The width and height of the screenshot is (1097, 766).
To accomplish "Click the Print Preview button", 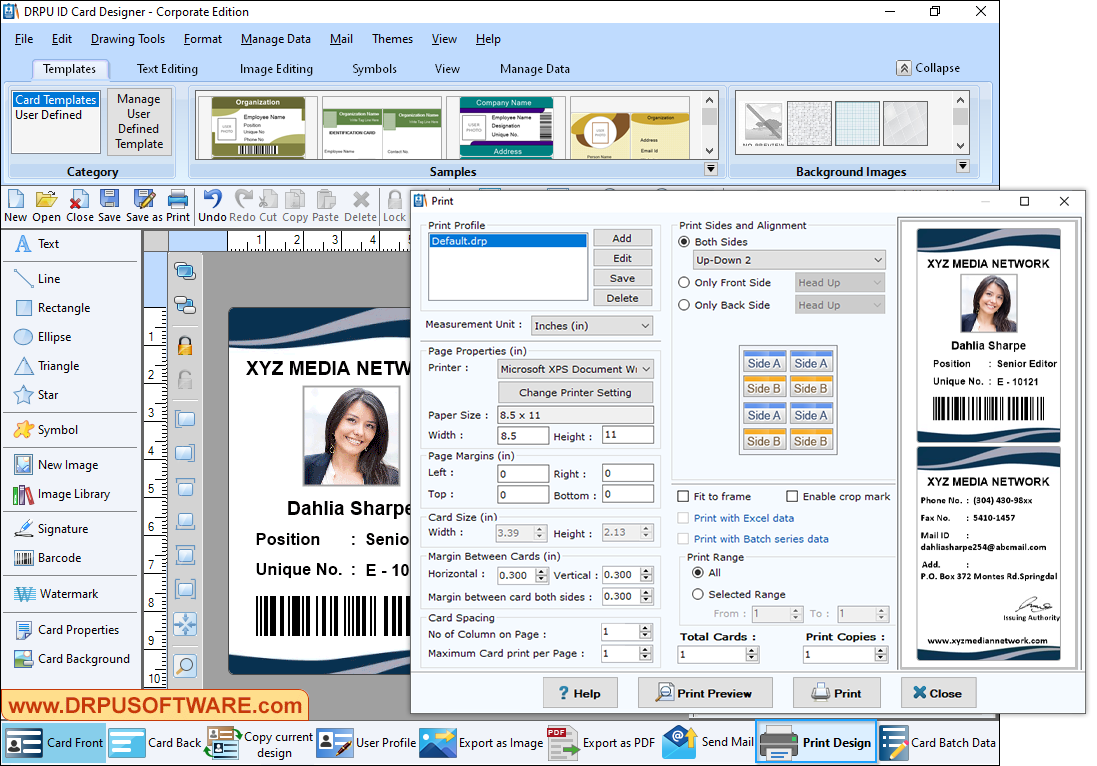I will 705,692.
